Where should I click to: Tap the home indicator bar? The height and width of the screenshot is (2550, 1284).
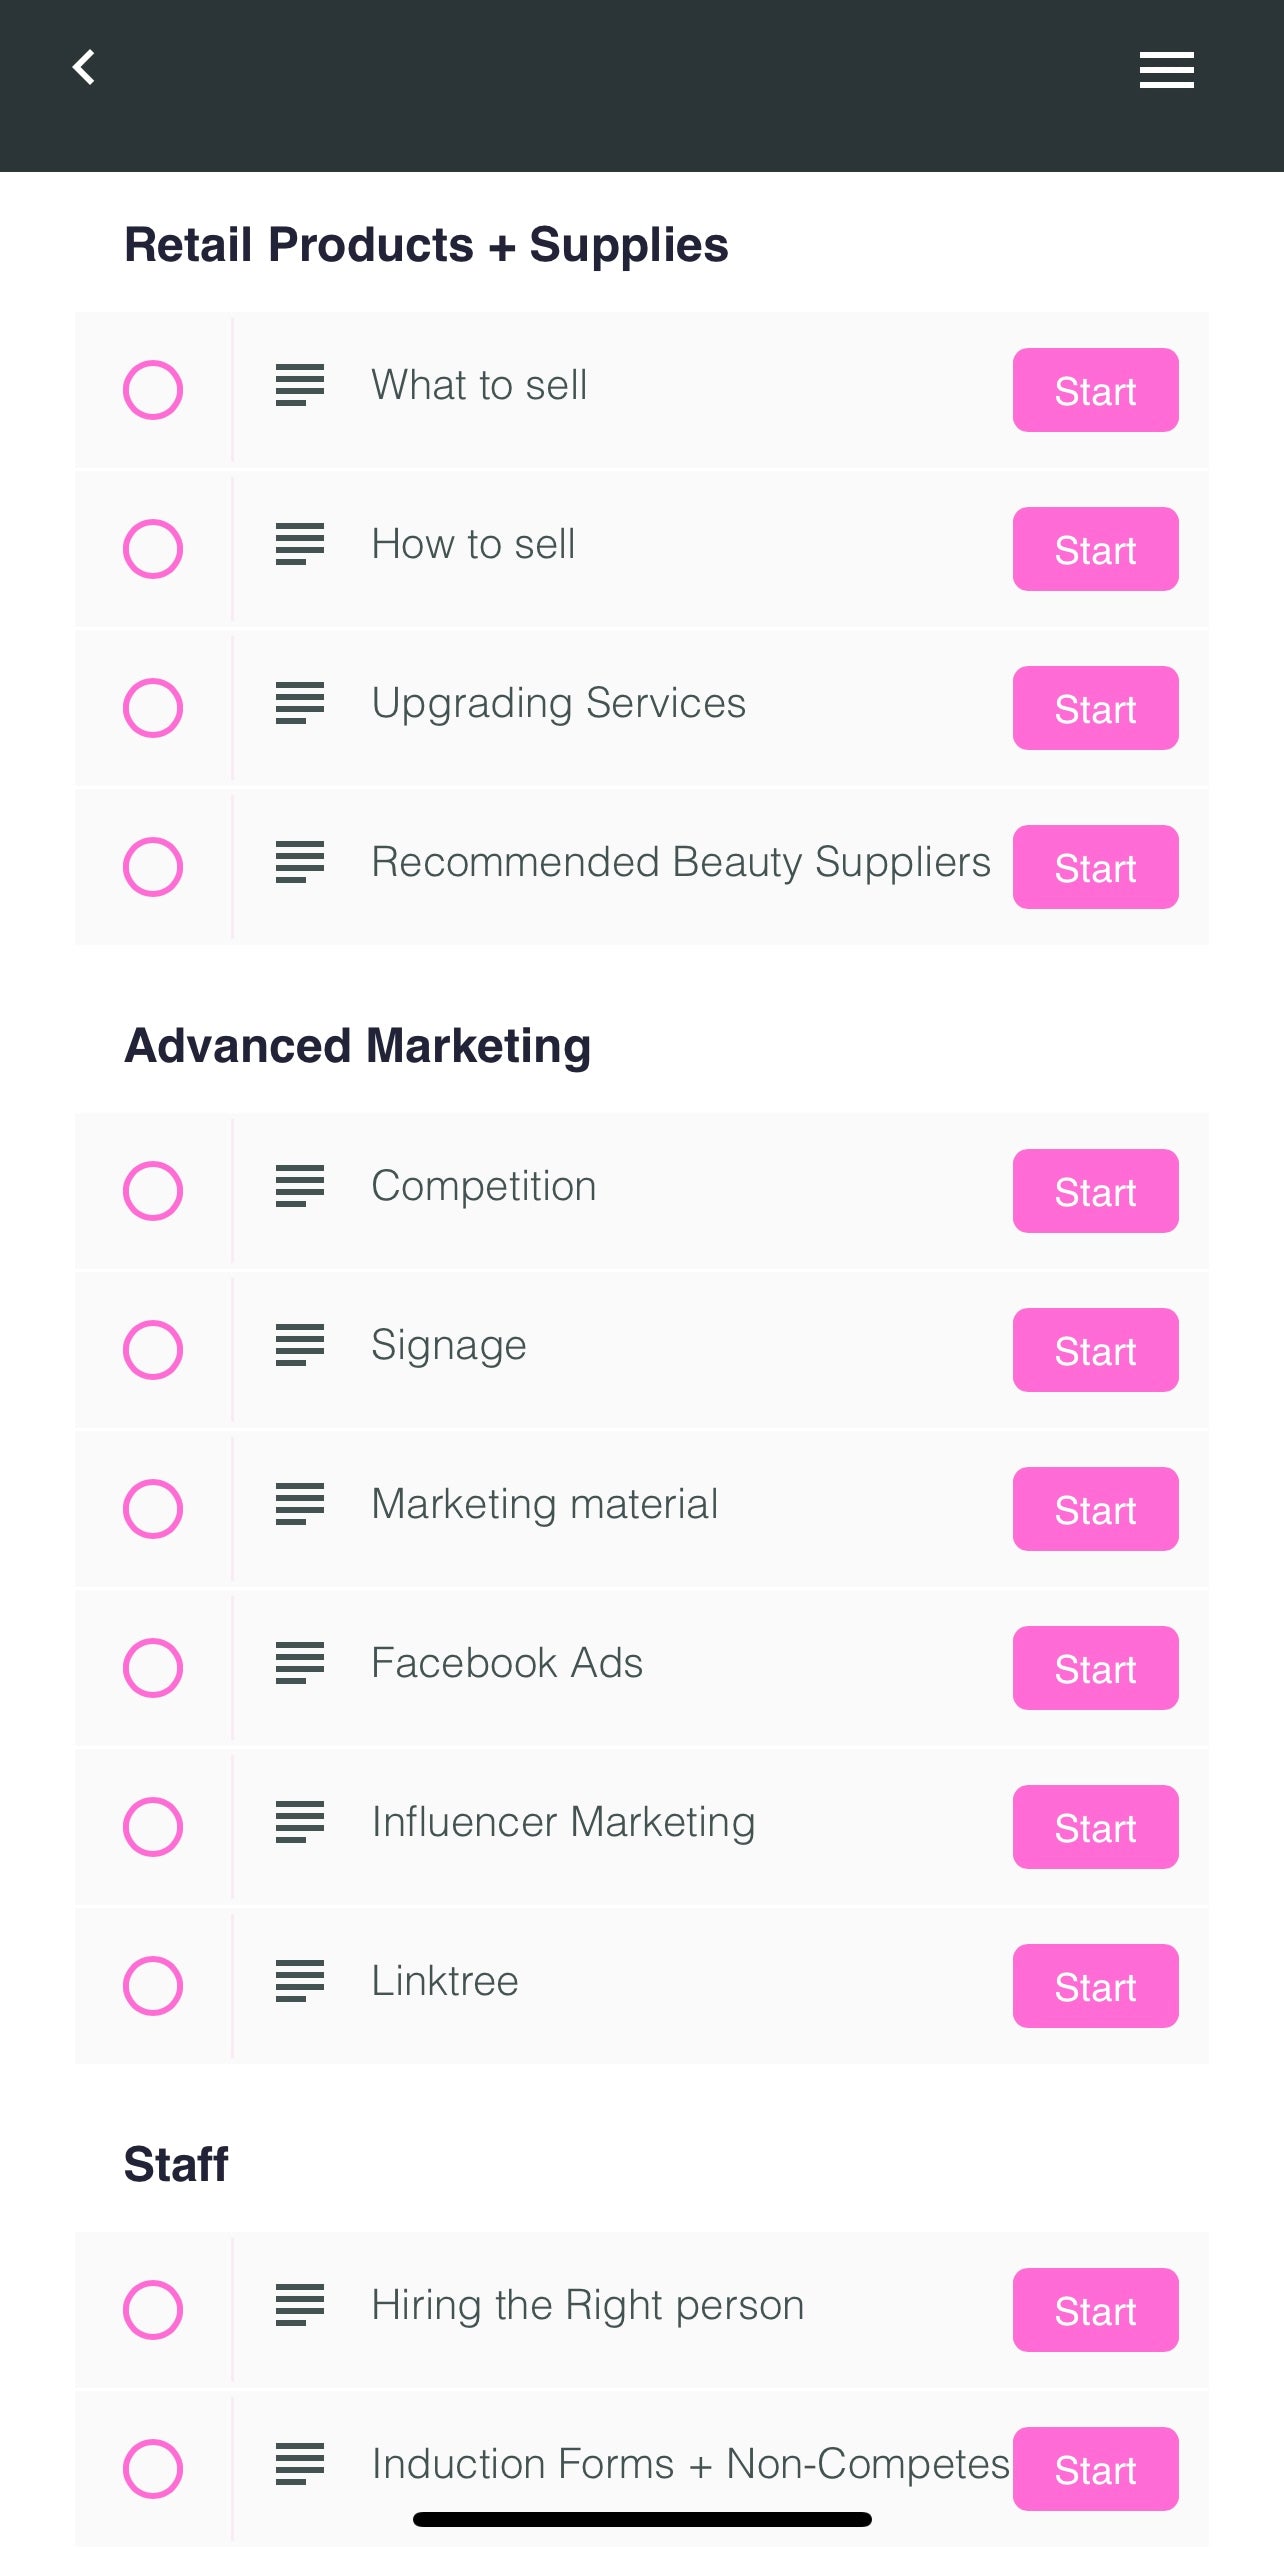pyautogui.click(x=642, y=2519)
